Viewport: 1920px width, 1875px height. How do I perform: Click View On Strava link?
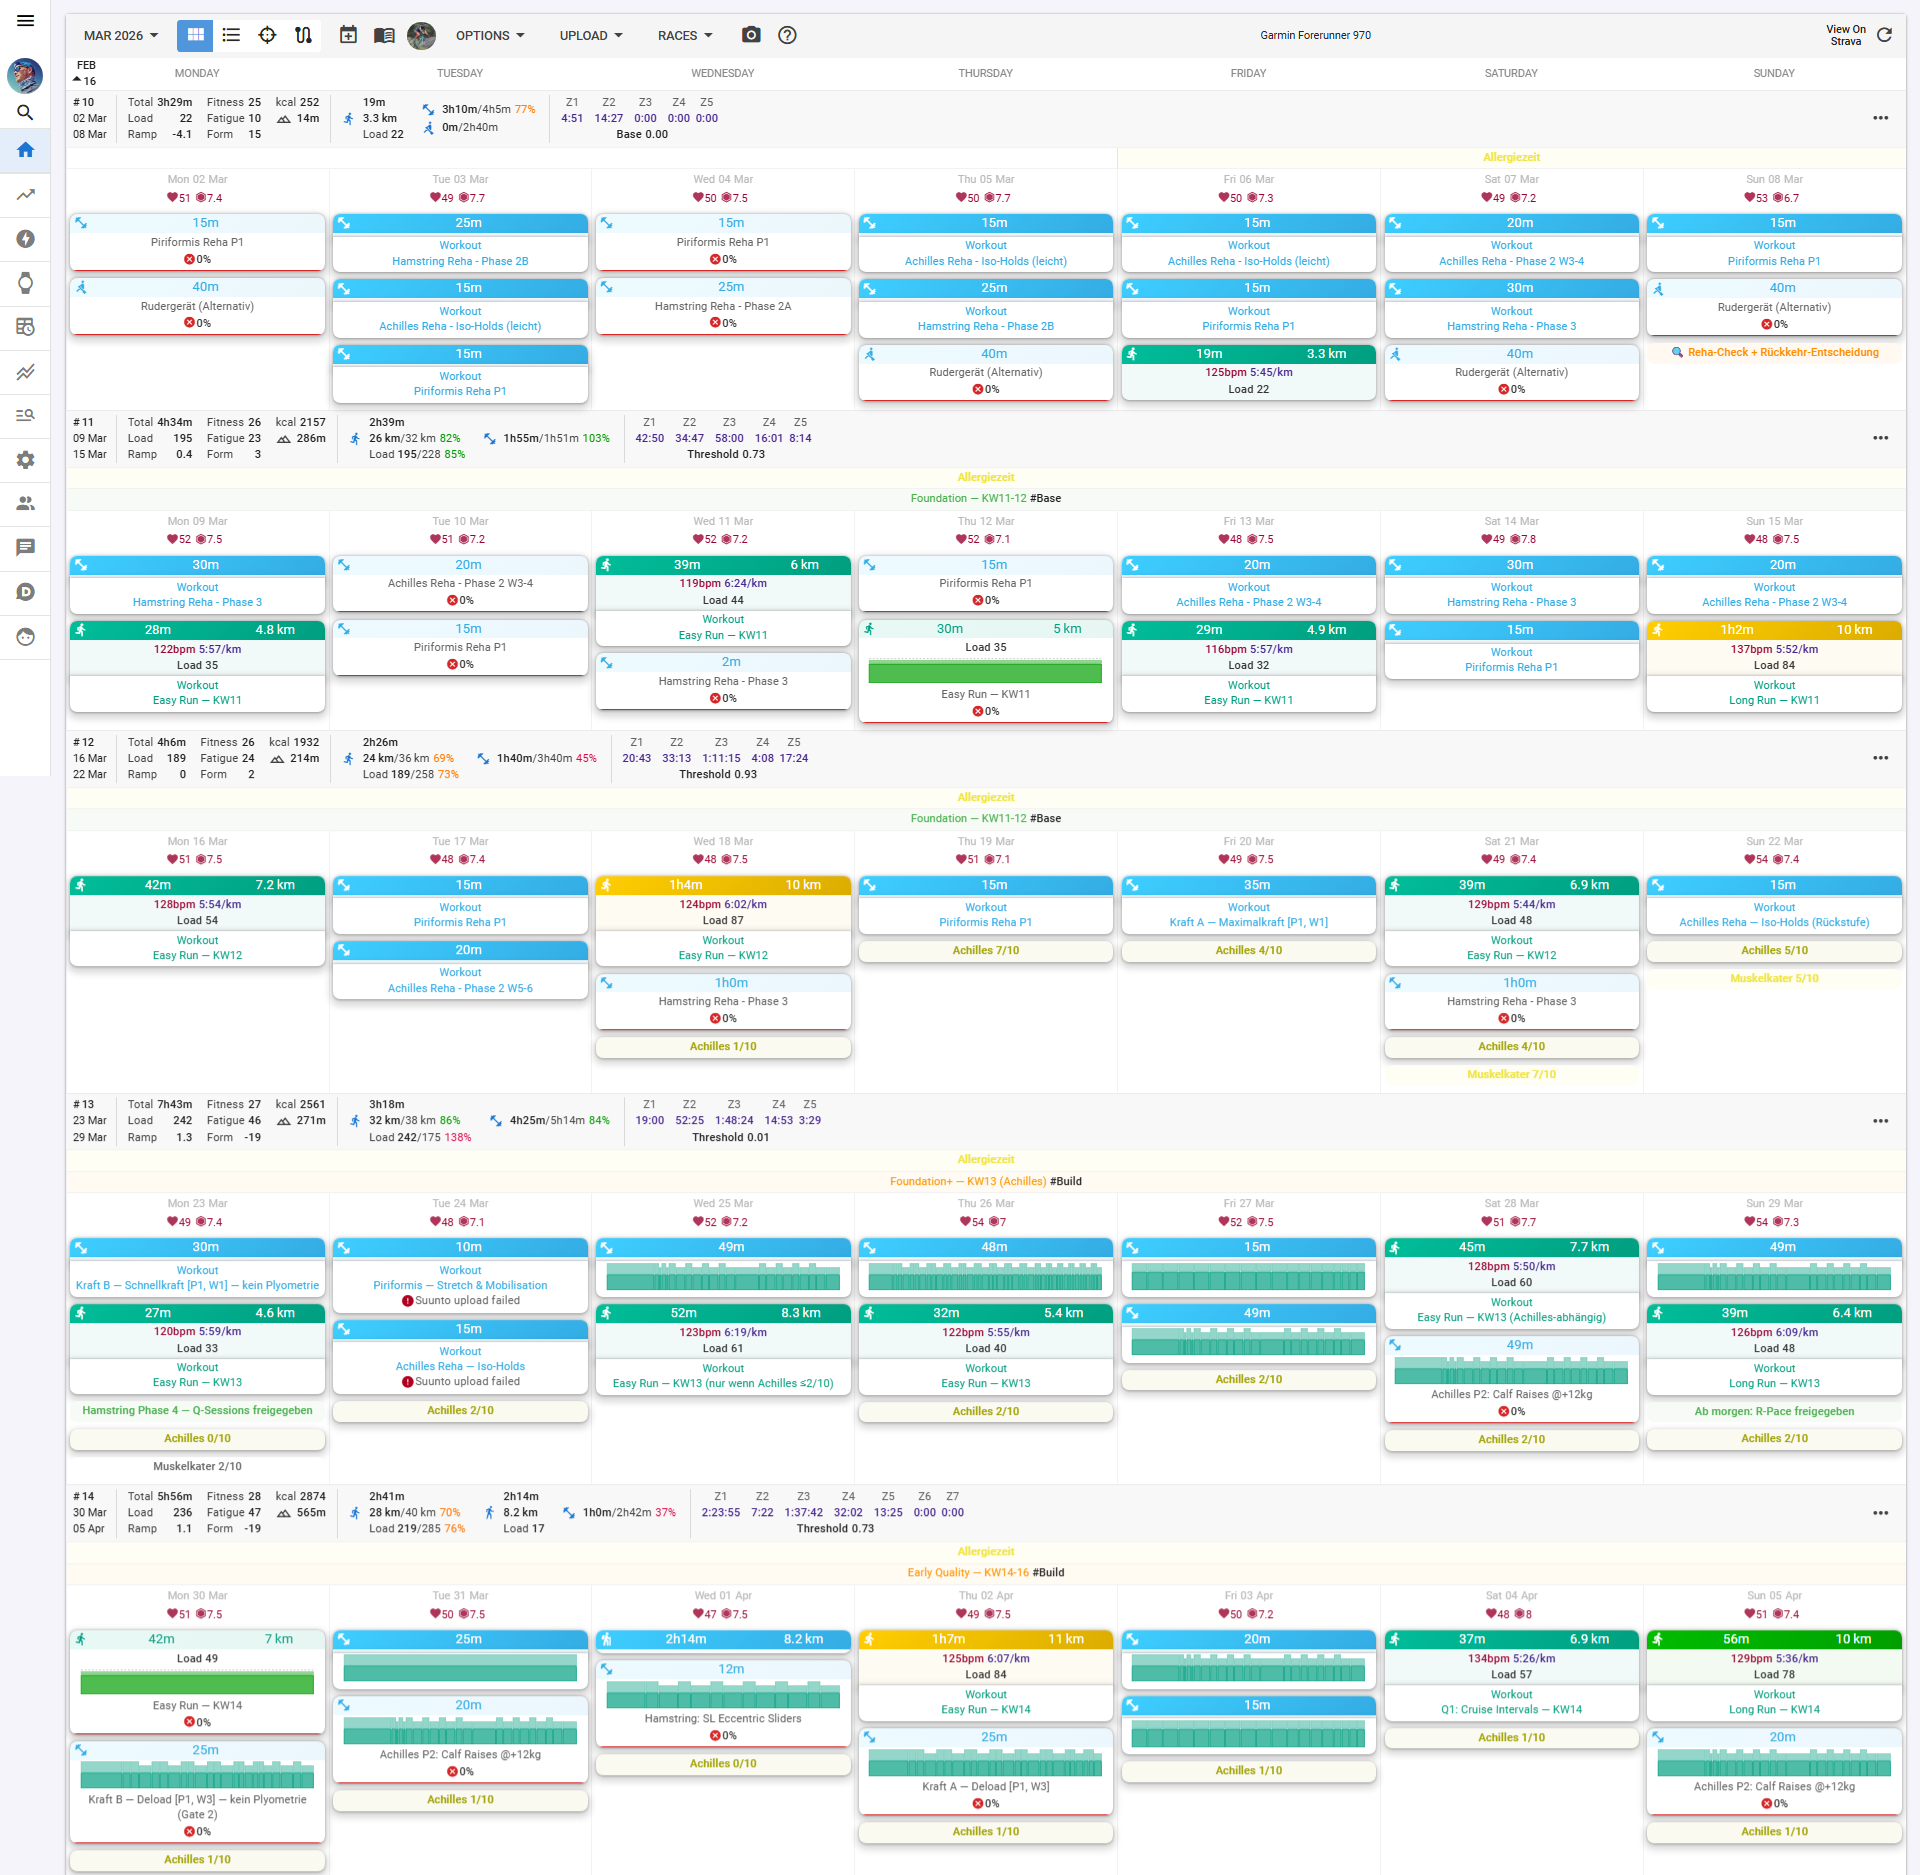tap(1845, 35)
